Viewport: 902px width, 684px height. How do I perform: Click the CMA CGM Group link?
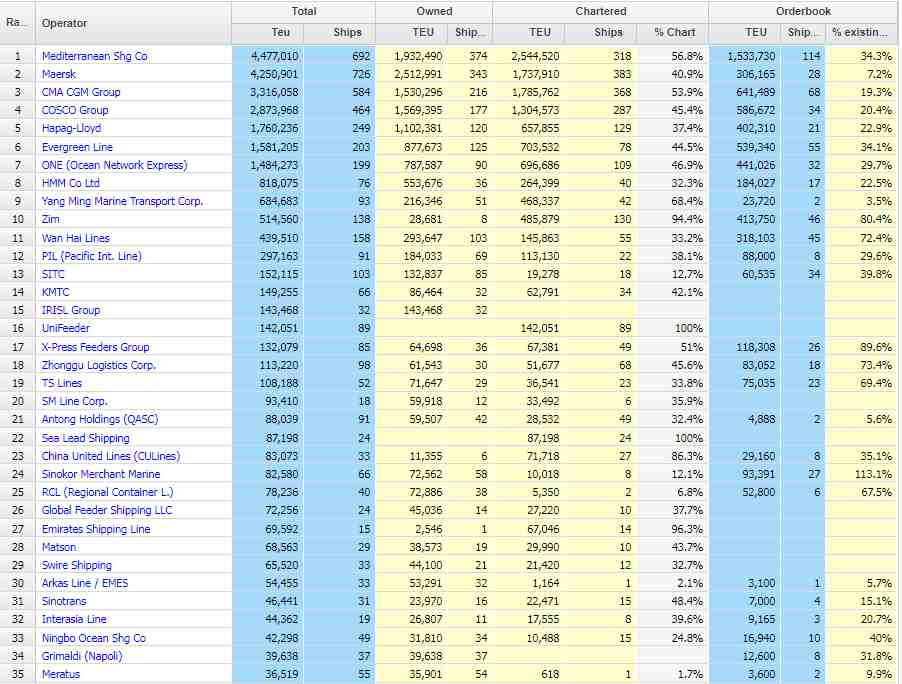81,92
